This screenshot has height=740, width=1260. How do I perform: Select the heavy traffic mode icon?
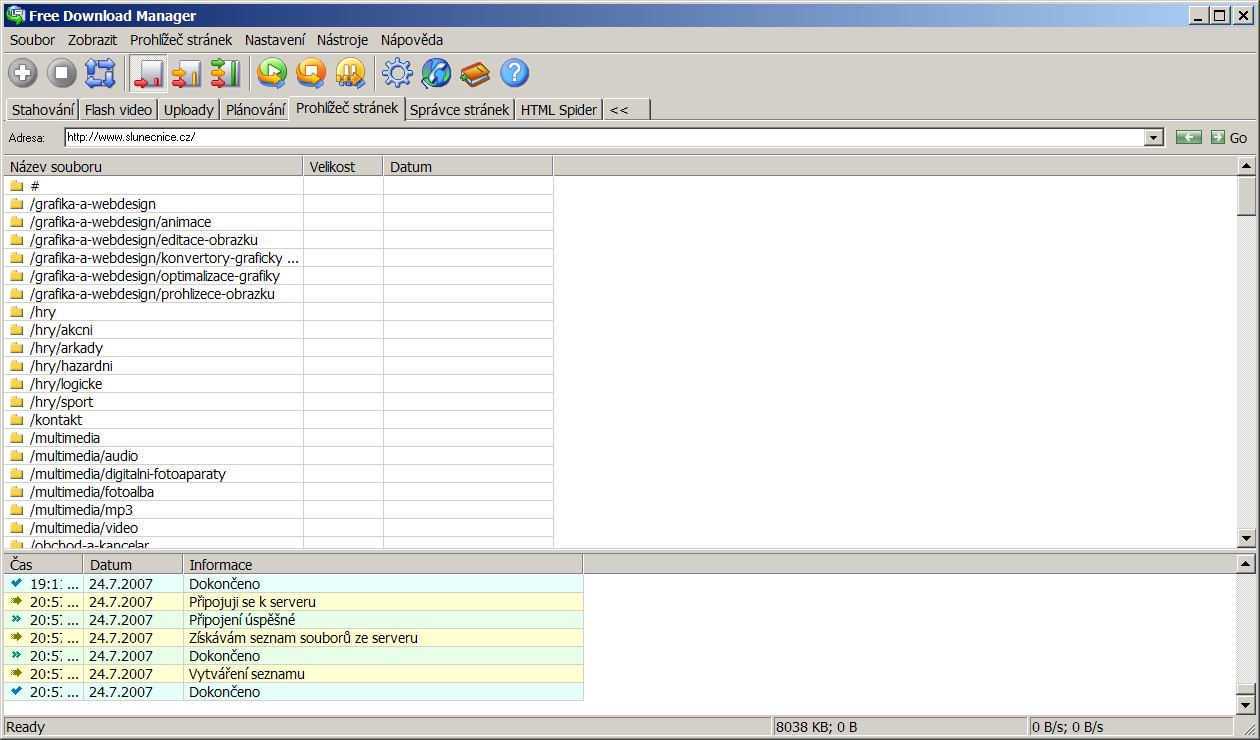click(225, 73)
